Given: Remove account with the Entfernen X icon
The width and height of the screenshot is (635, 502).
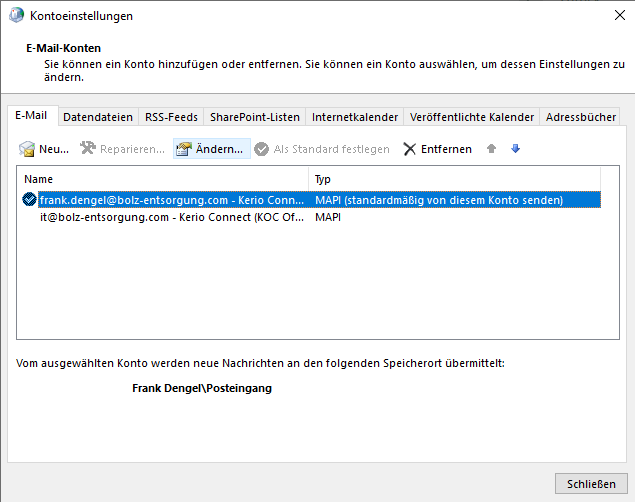Looking at the screenshot, I should [x=410, y=149].
